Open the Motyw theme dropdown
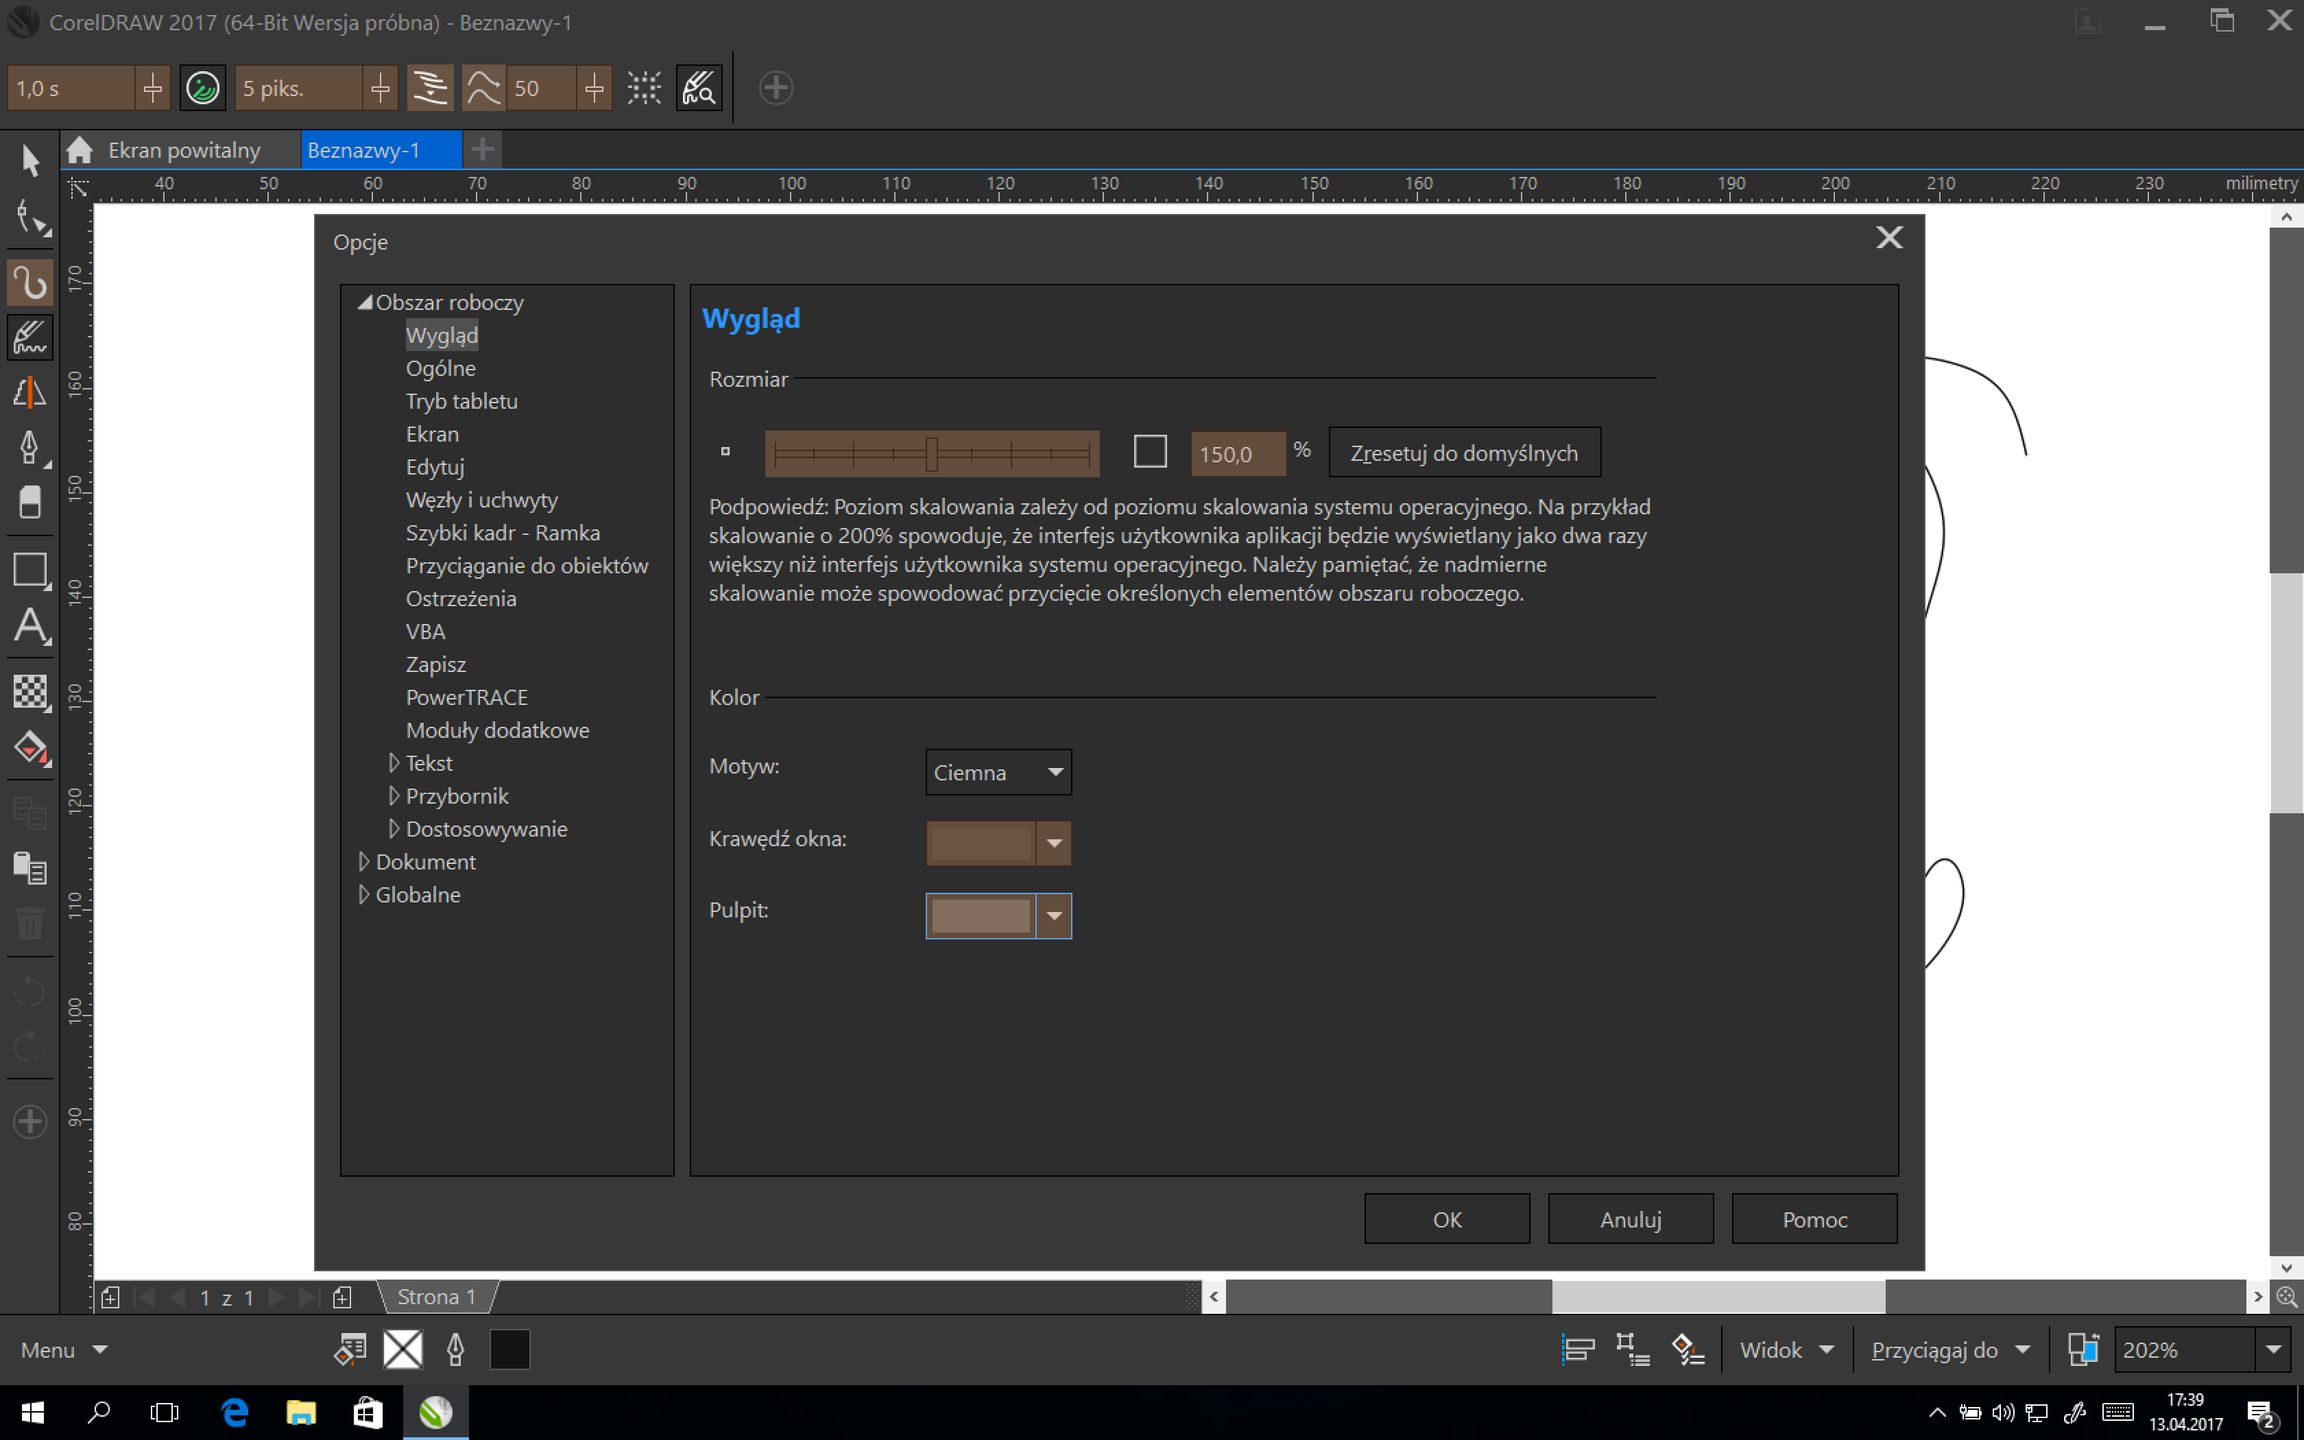The height and width of the screenshot is (1440, 2304). [x=998, y=772]
